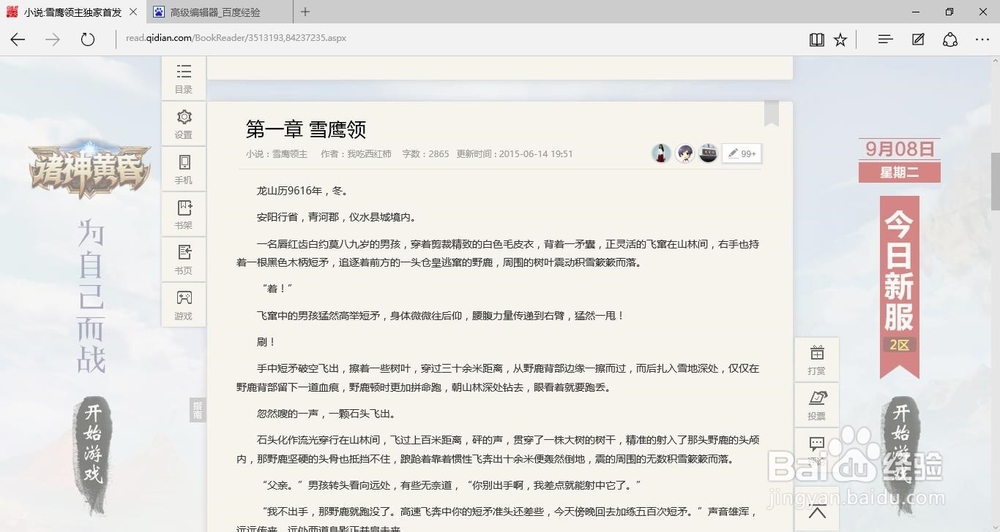1000x532 pixels.
Task: Open the Share icon in toolbar
Action: coord(950,40)
